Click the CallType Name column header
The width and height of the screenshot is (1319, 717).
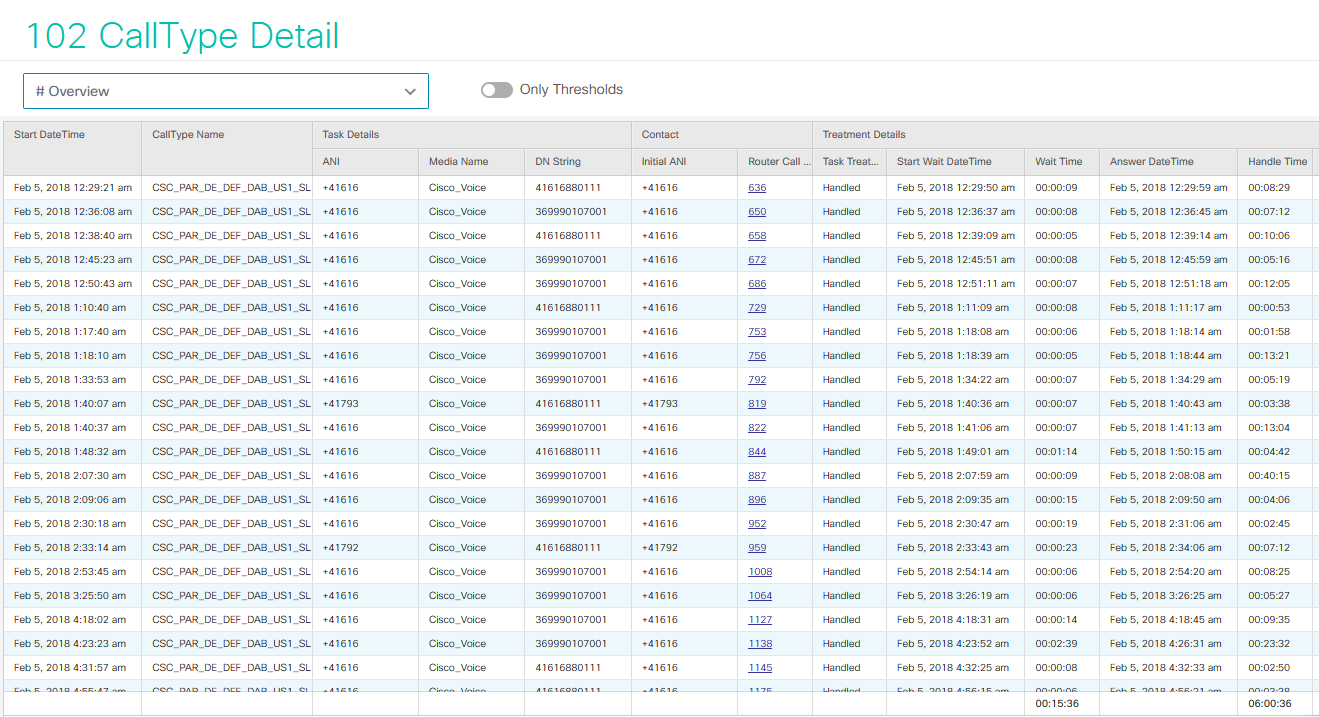226,148
